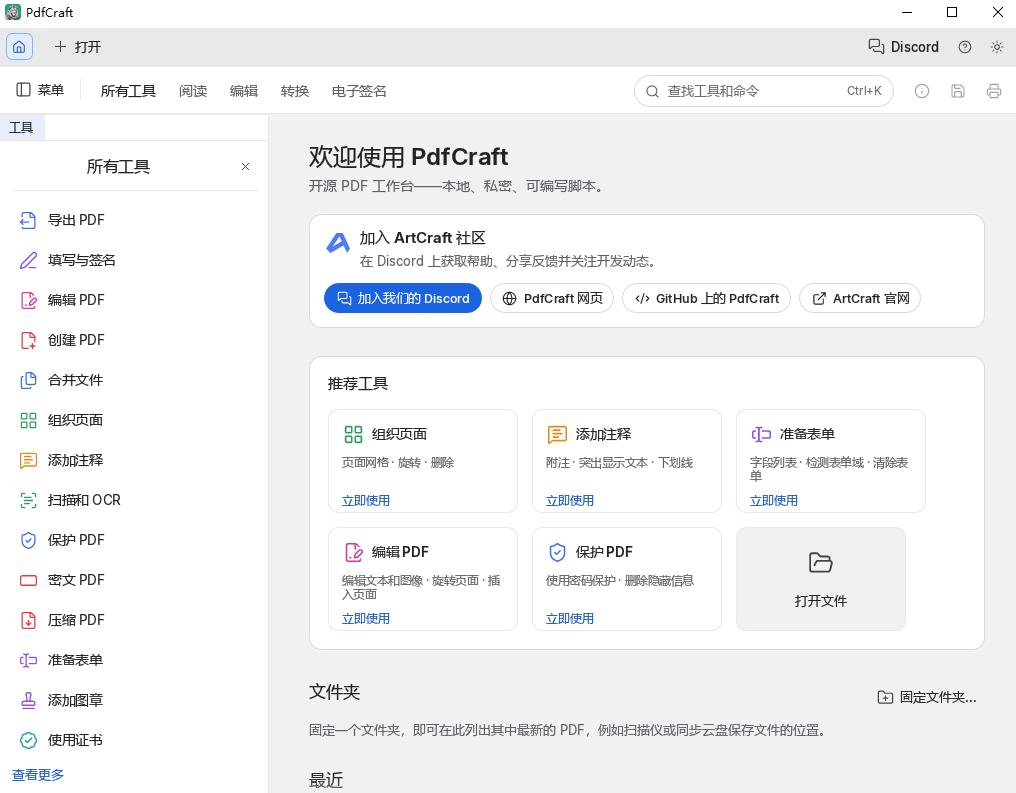Image resolution: width=1016 pixels, height=793 pixels.
Task: Toggle the theme sun icon
Action: coord(997,47)
